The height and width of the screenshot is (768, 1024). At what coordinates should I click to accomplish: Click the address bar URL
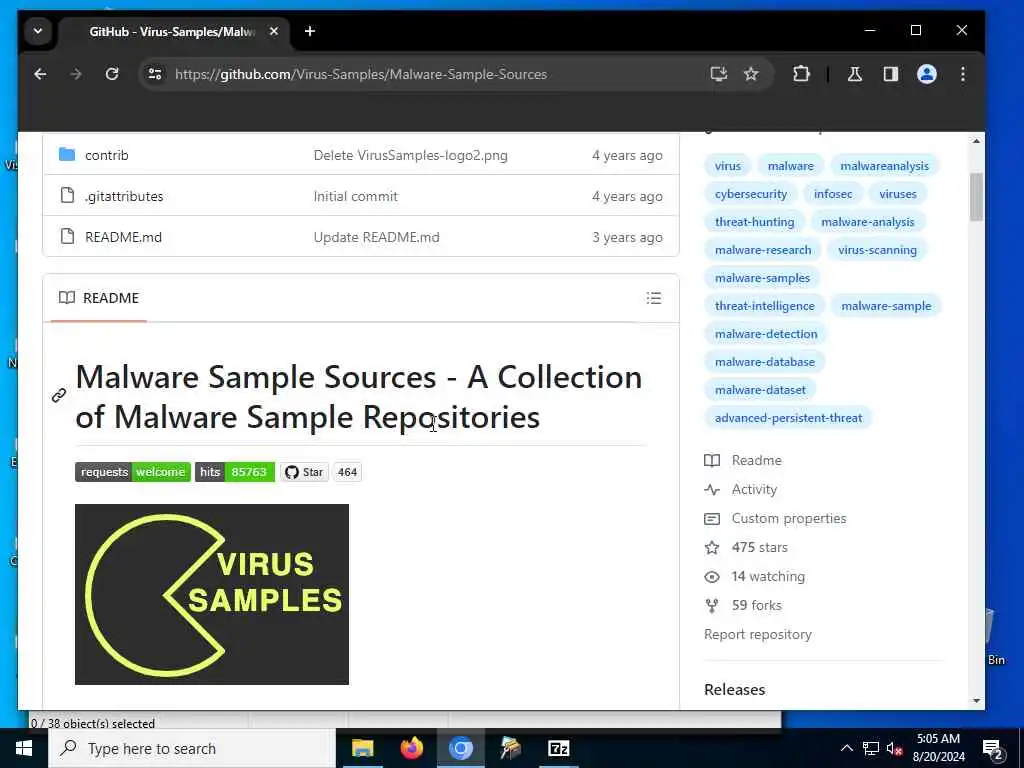(x=360, y=74)
